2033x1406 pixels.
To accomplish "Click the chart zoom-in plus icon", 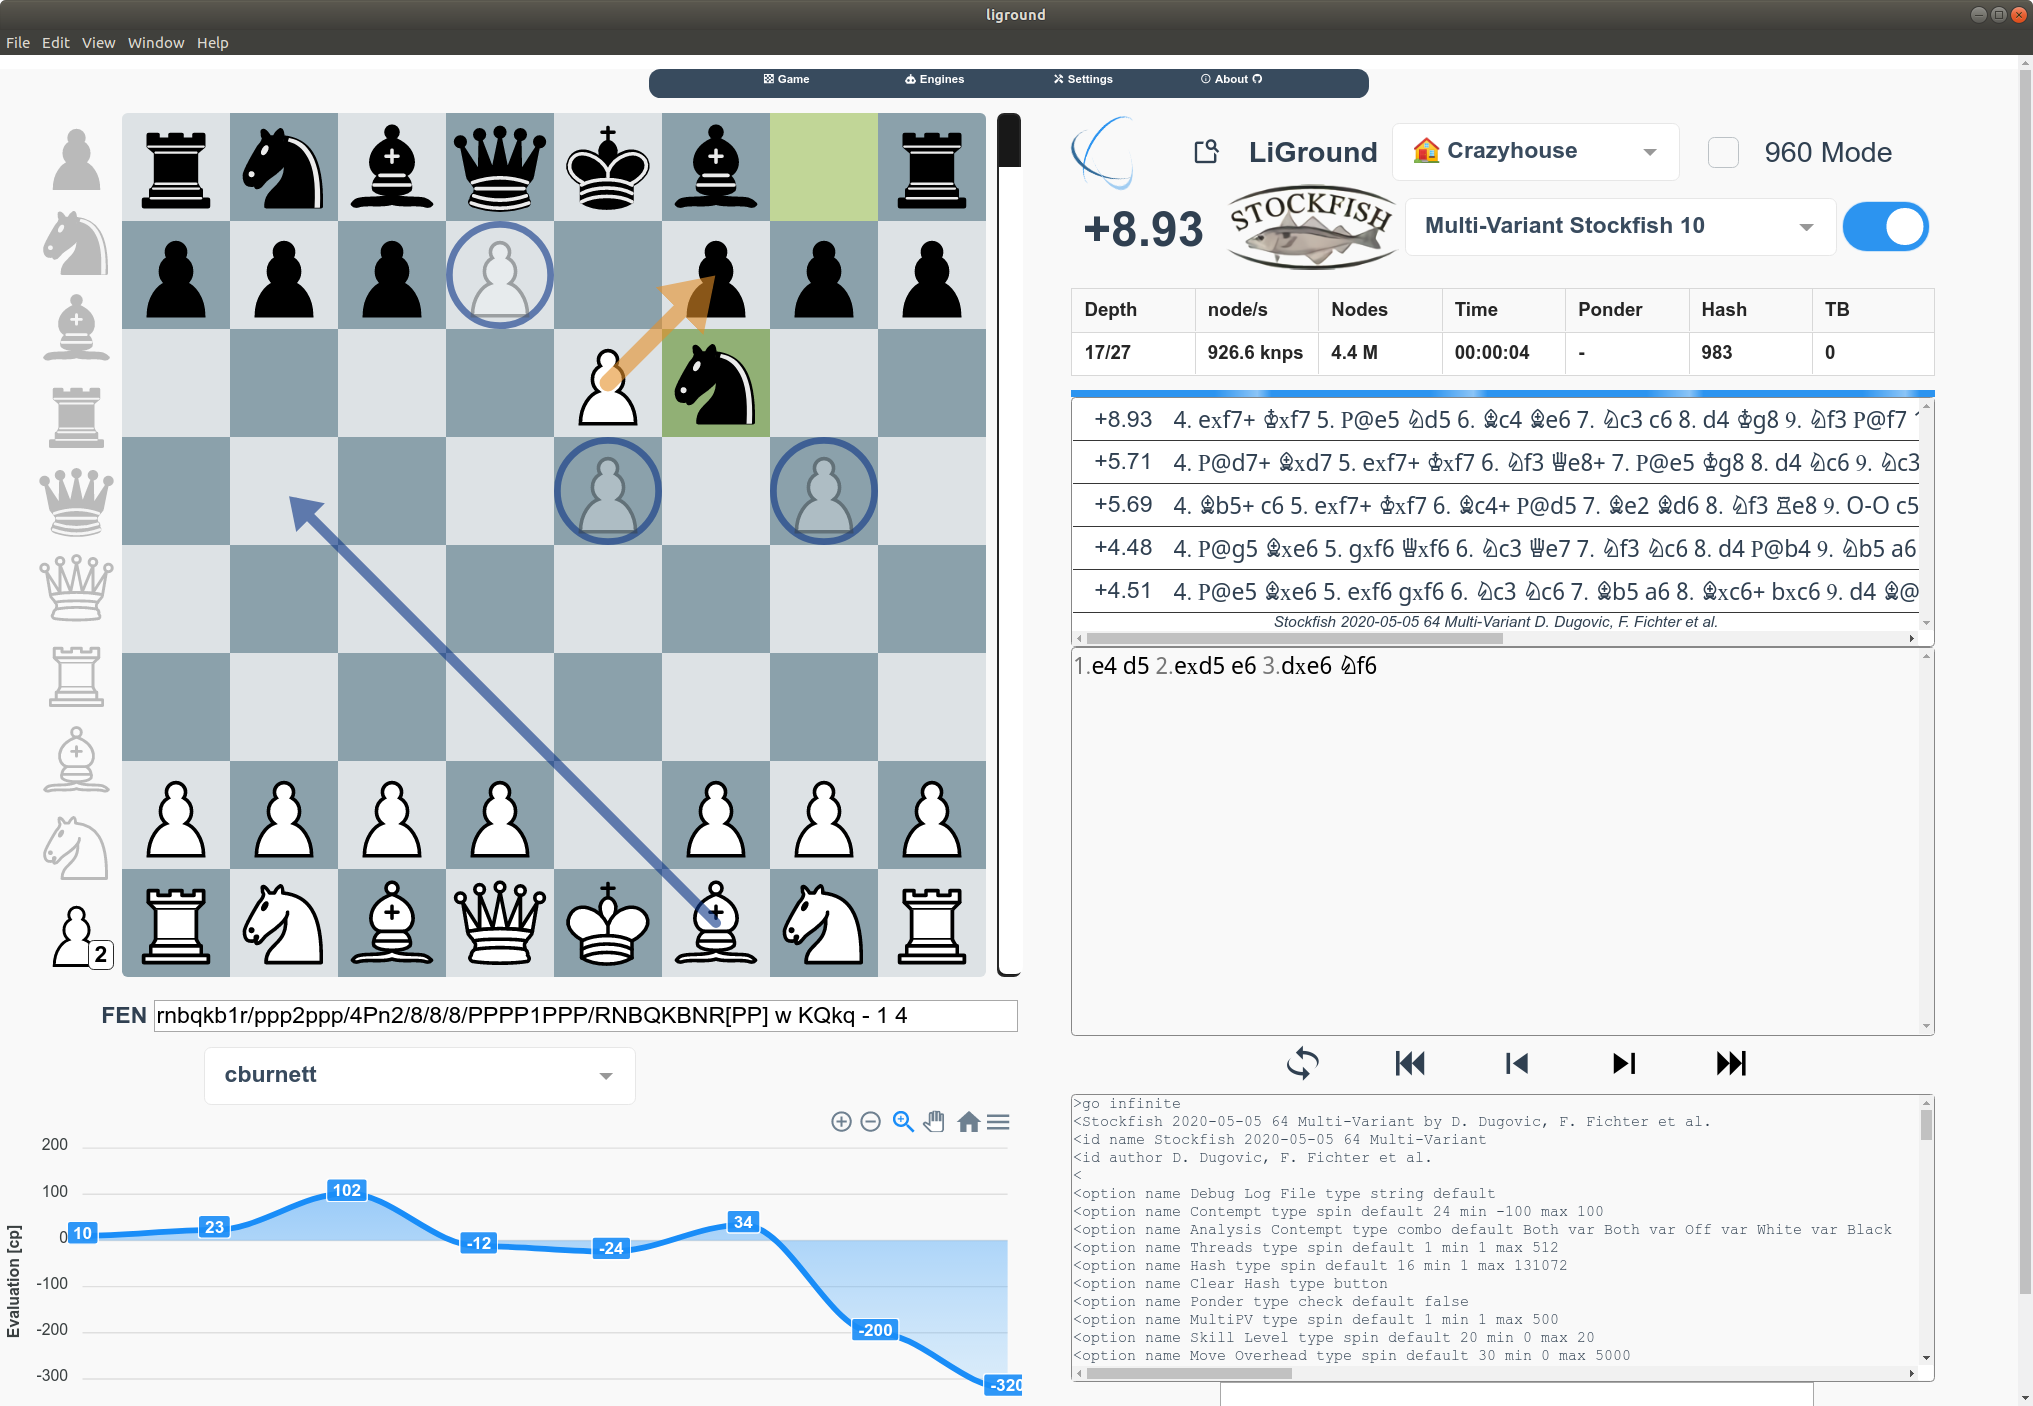I will [841, 1122].
